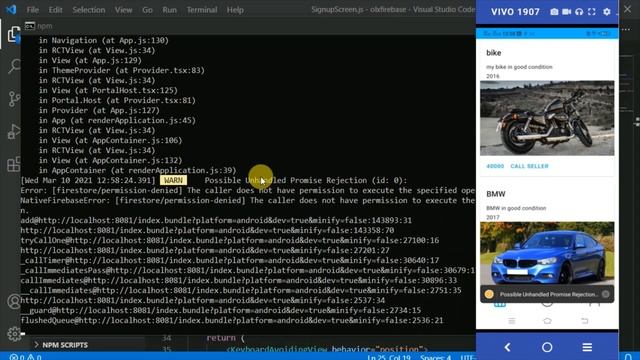Click the headphones audio icon in VIVO toolbar

tap(579, 12)
